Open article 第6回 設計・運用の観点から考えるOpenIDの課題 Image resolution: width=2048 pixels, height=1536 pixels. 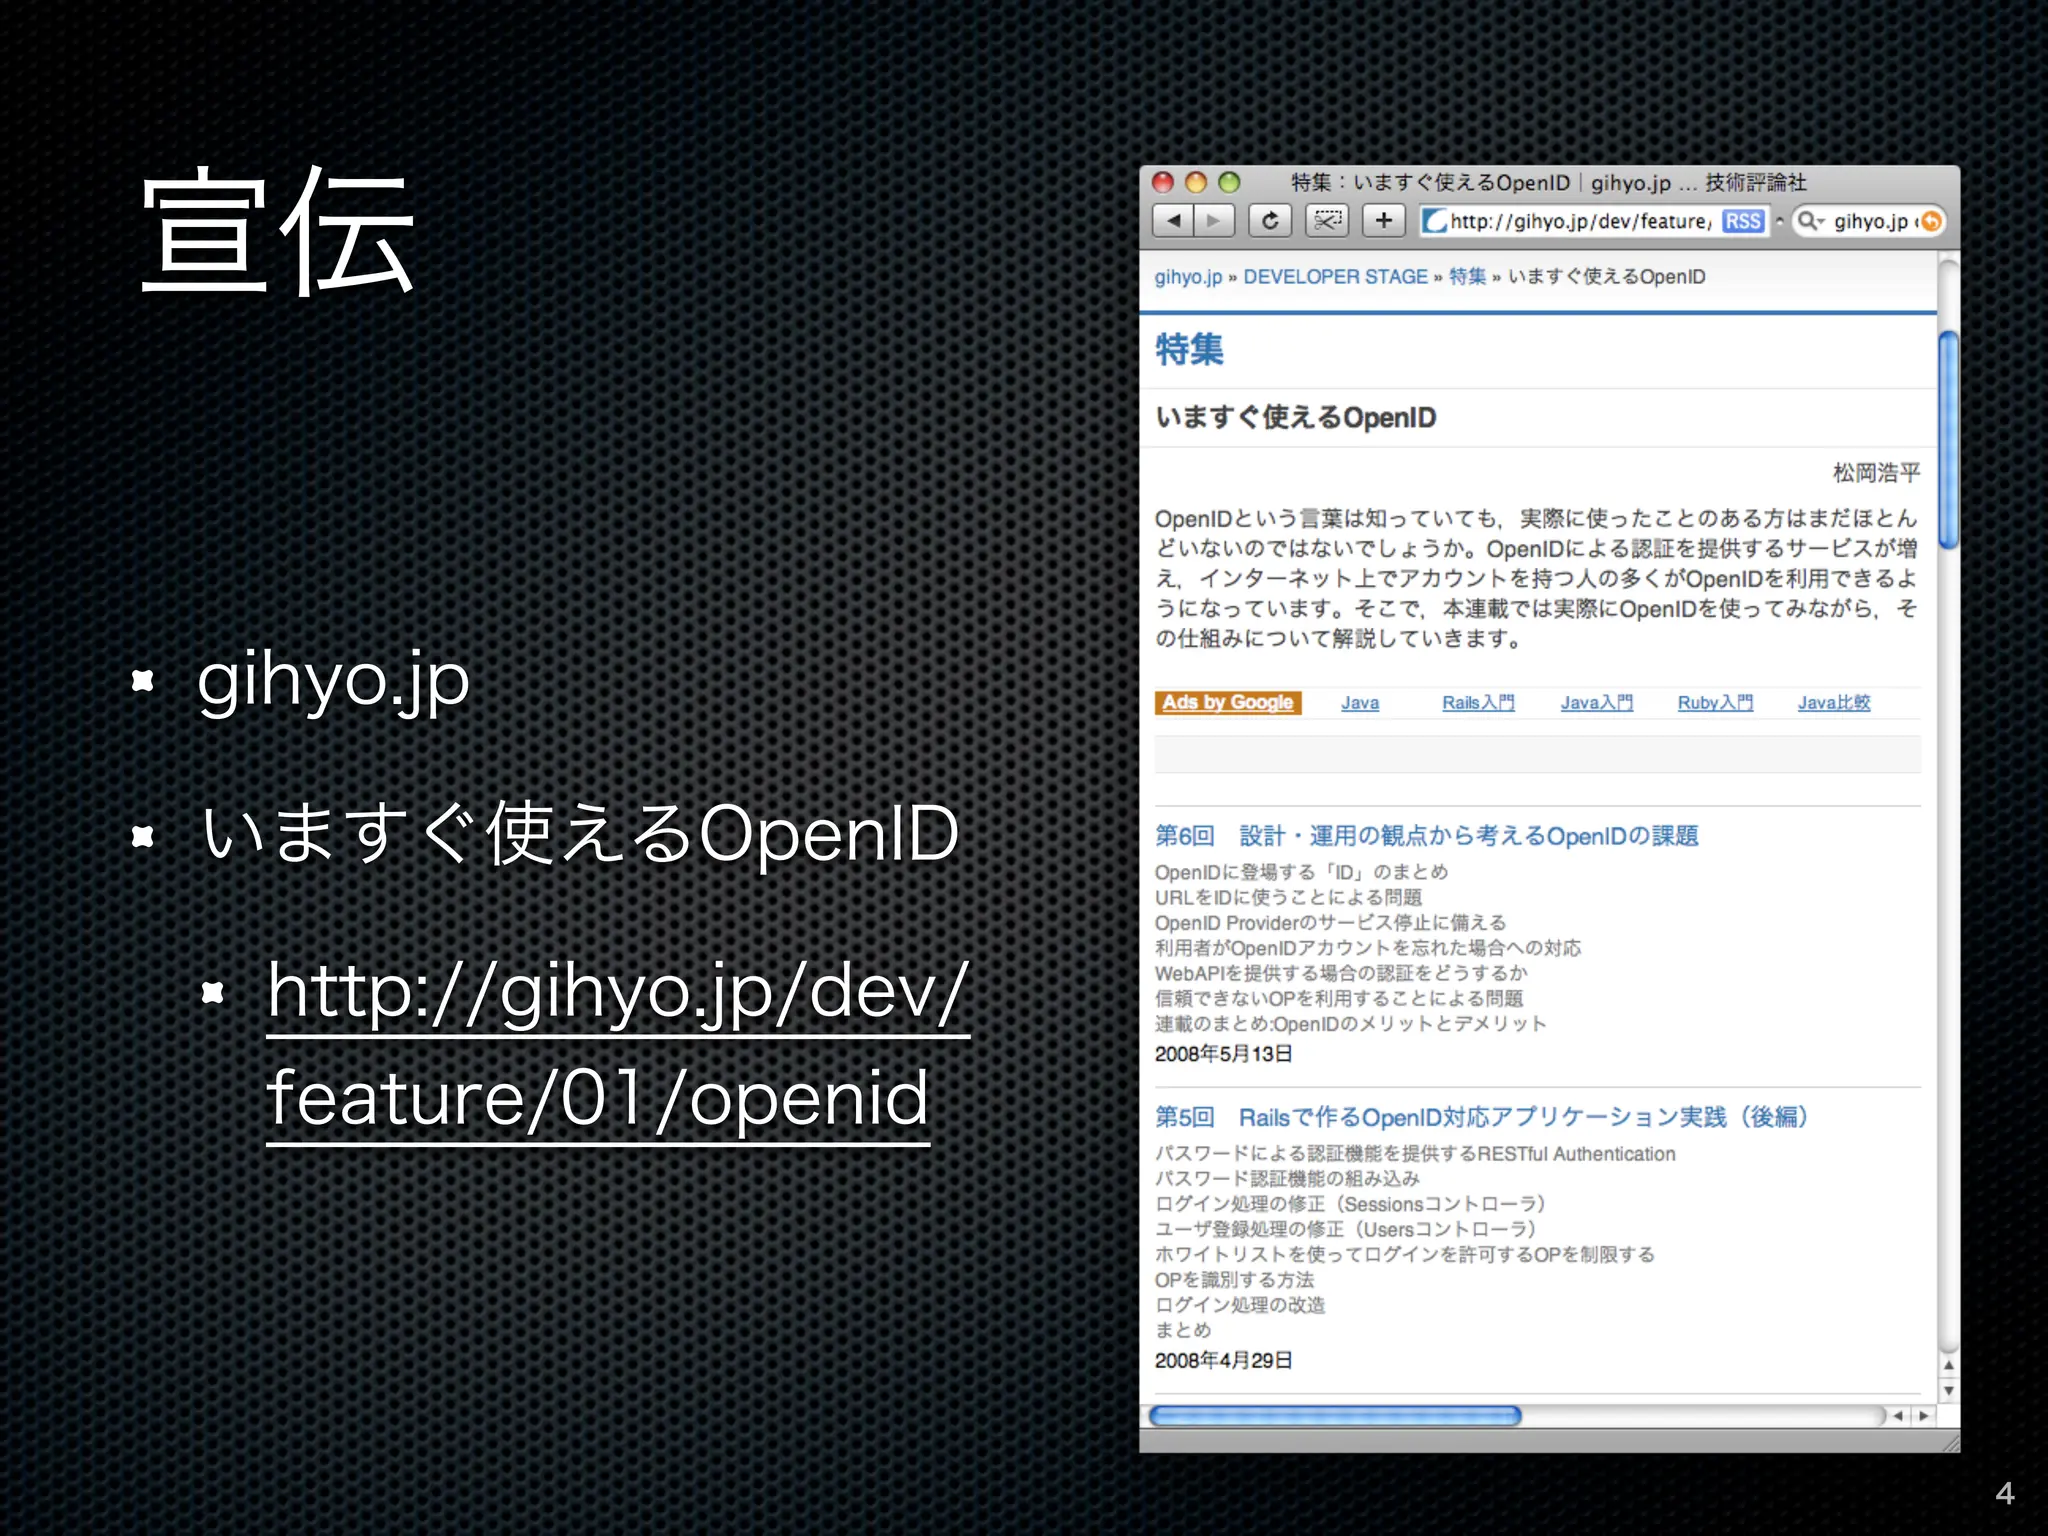(1427, 836)
